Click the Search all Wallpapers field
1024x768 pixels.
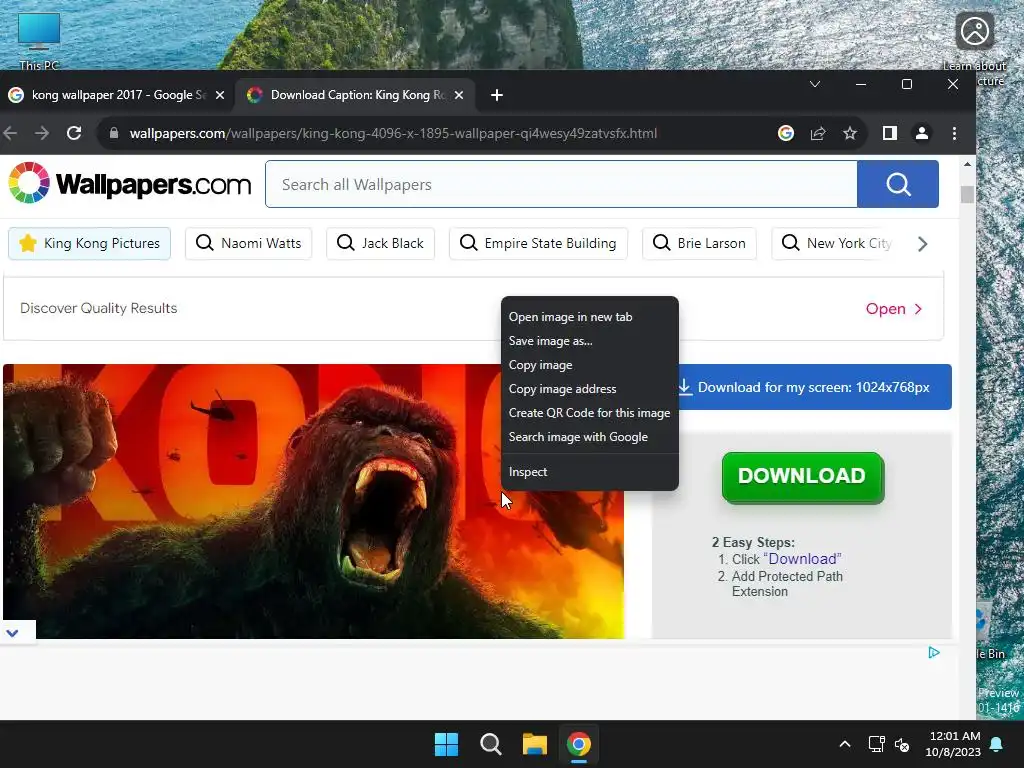tap(561, 184)
